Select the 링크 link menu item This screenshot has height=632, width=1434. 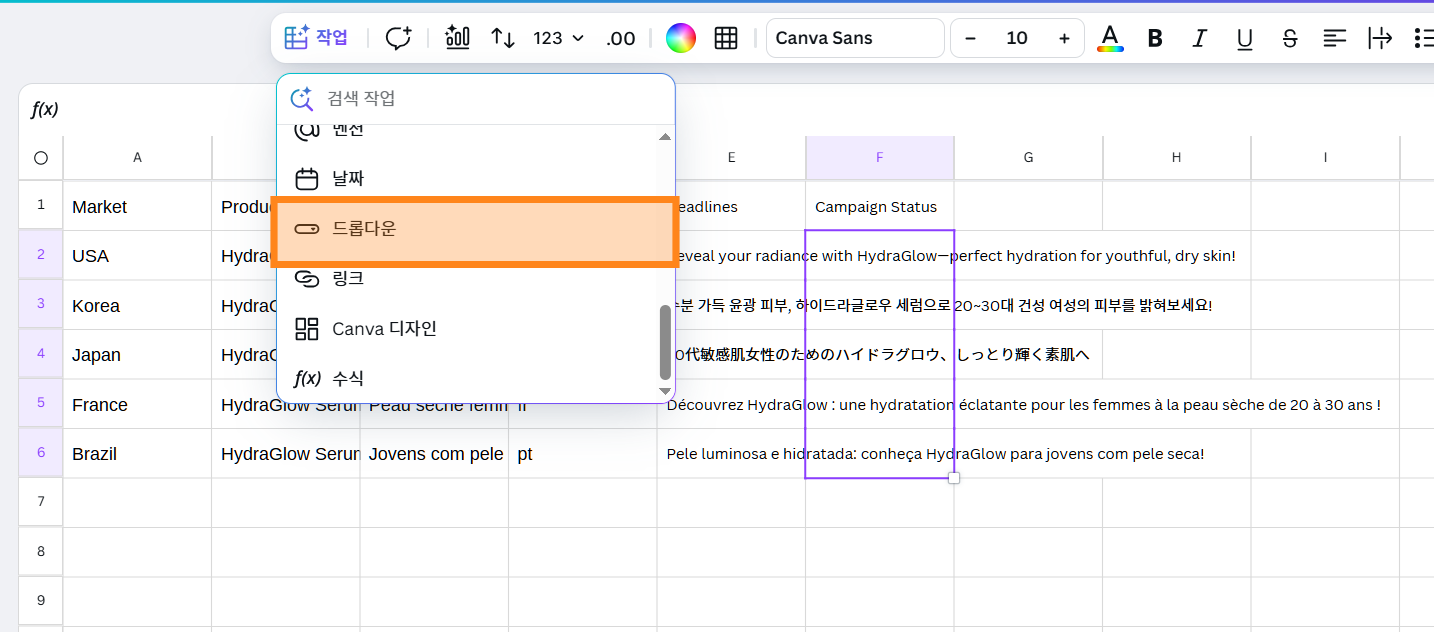pos(466,278)
